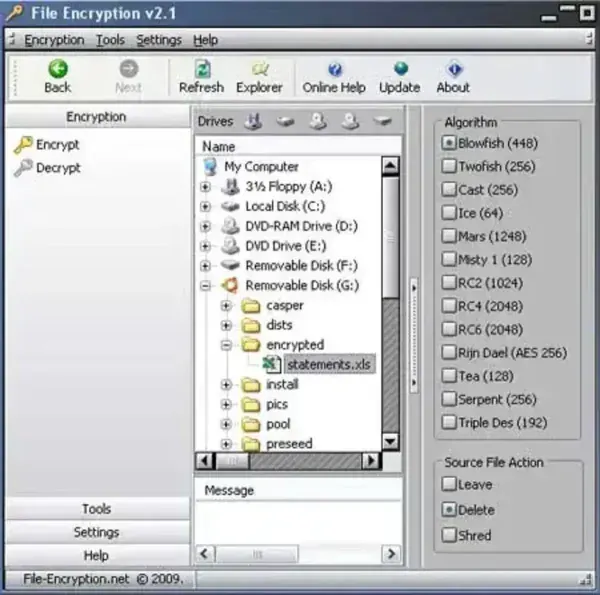Click the Name column header
Viewport: 600px width, 595px height.
[298, 147]
